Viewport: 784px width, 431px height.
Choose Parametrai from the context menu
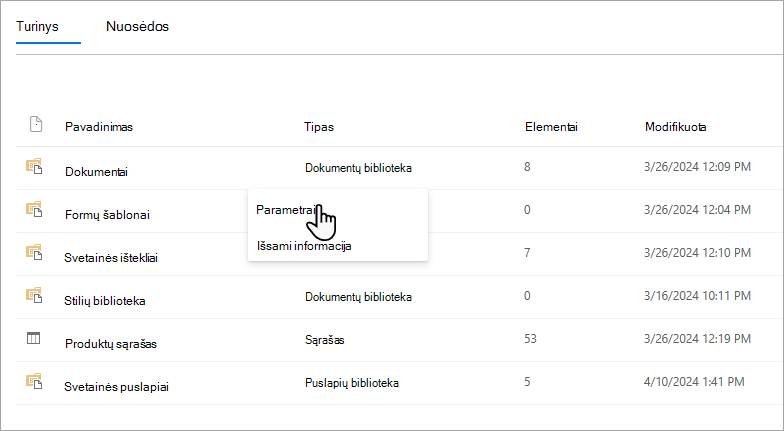click(286, 210)
